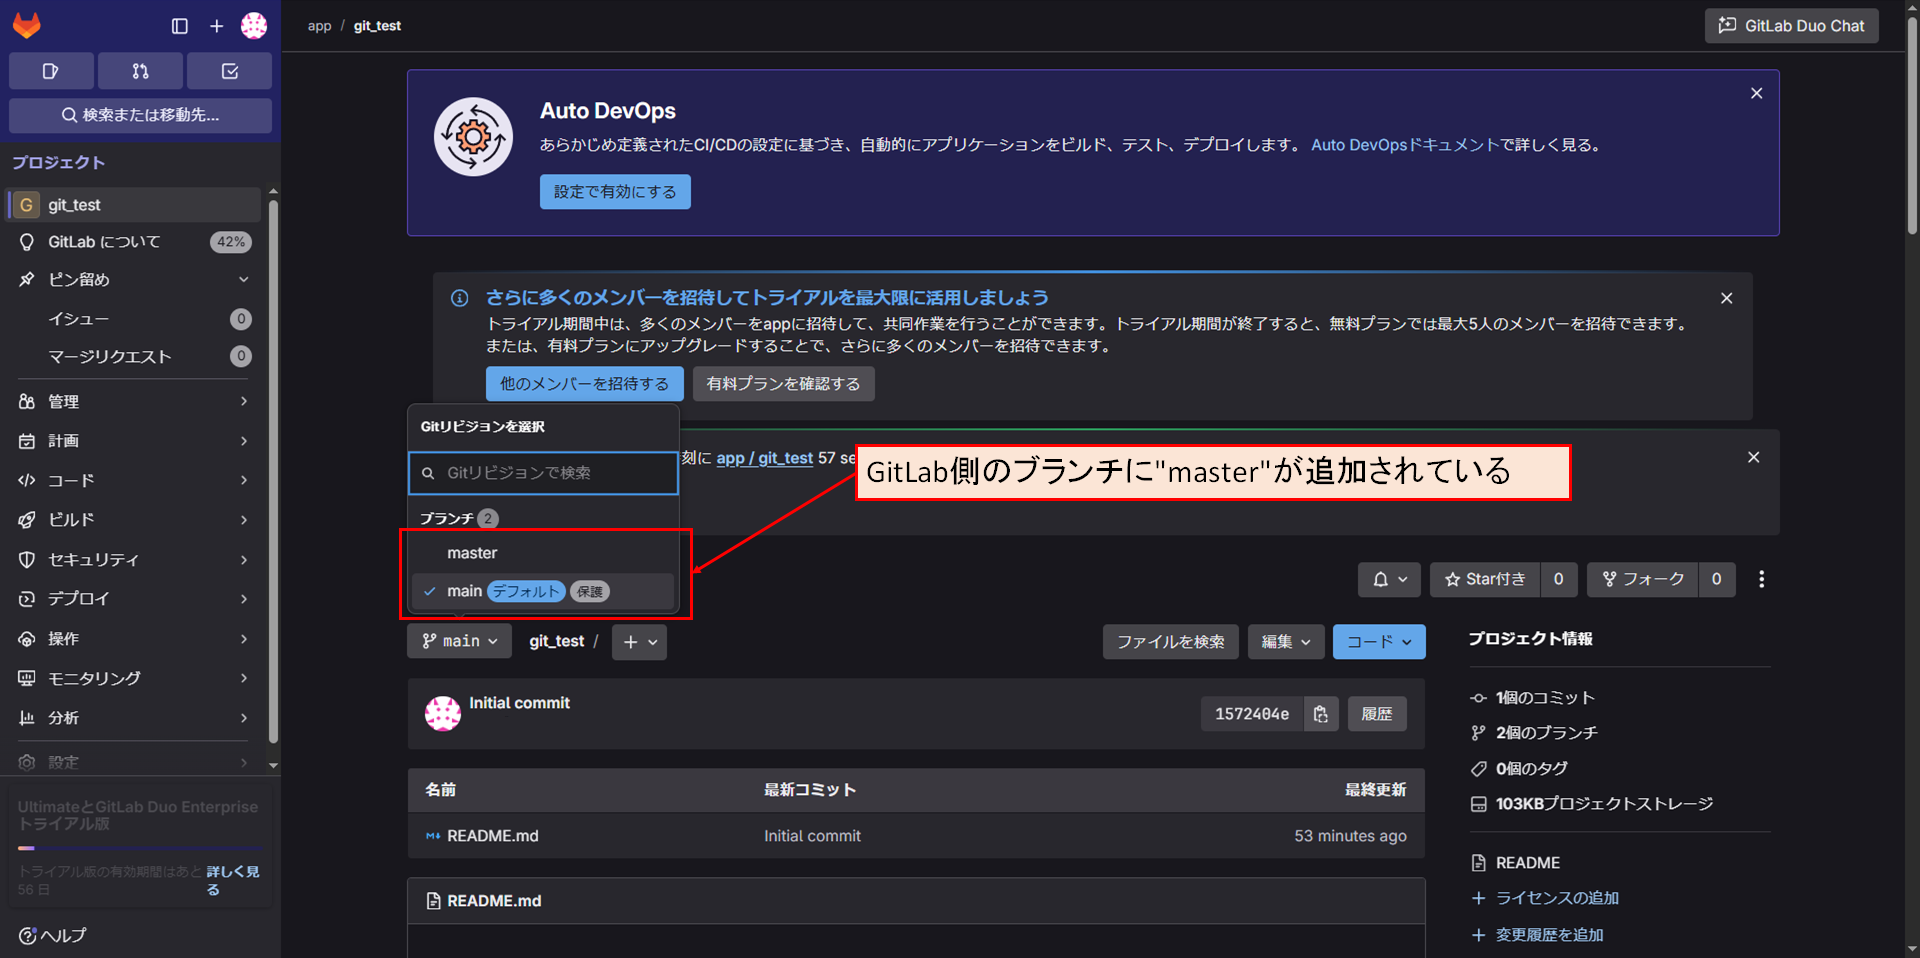Open README.md in file list

click(x=492, y=836)
